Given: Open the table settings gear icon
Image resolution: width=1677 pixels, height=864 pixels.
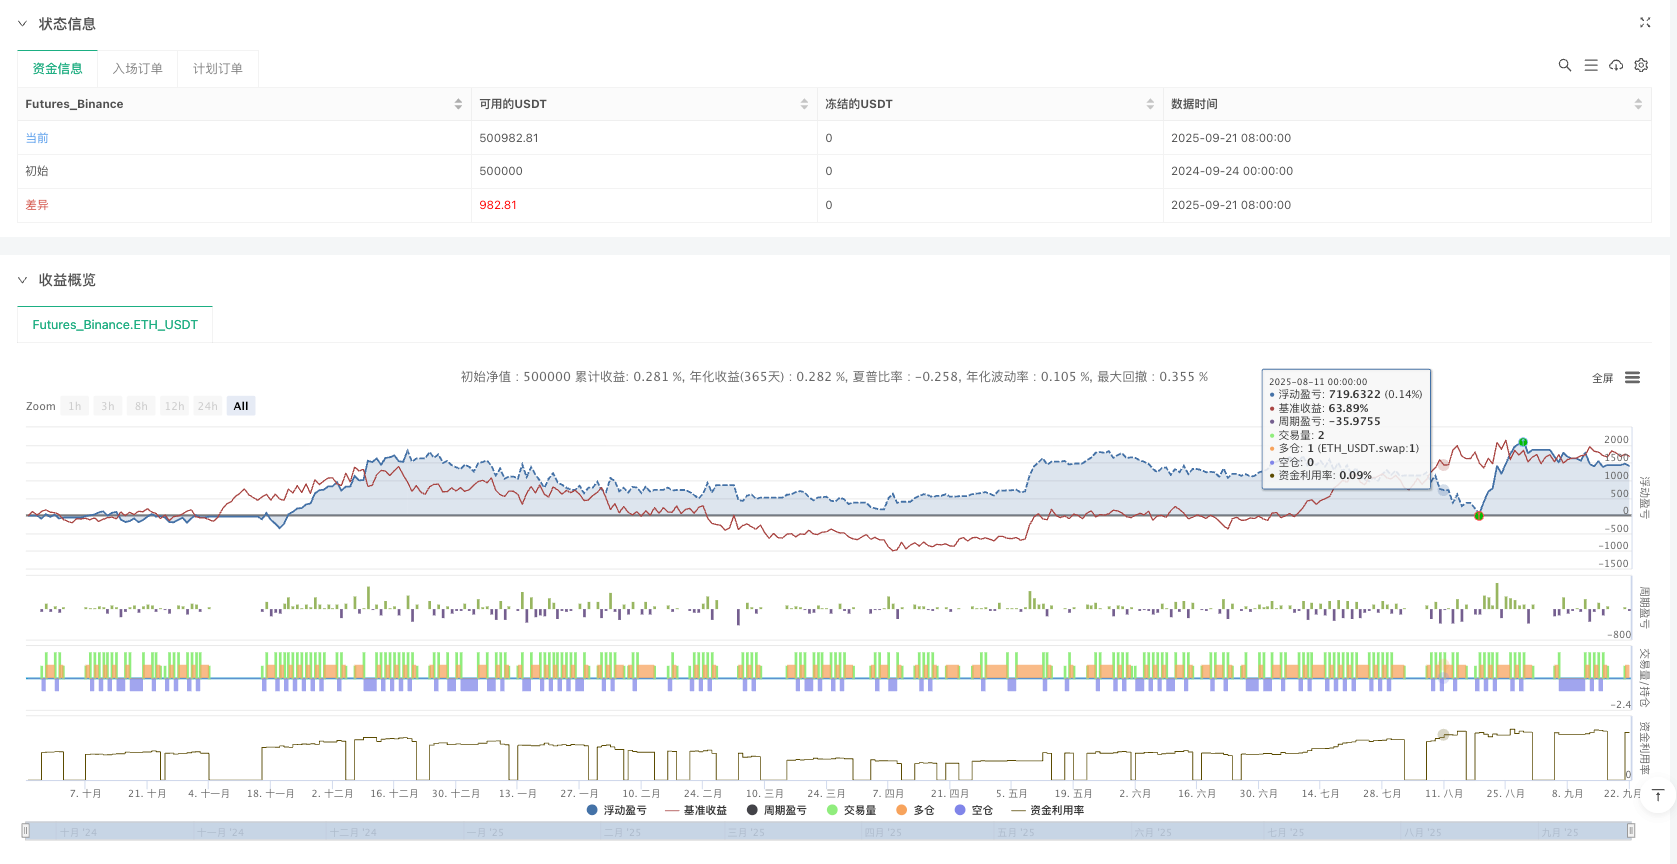Looking at the screenshot, I should (1641, 65).
